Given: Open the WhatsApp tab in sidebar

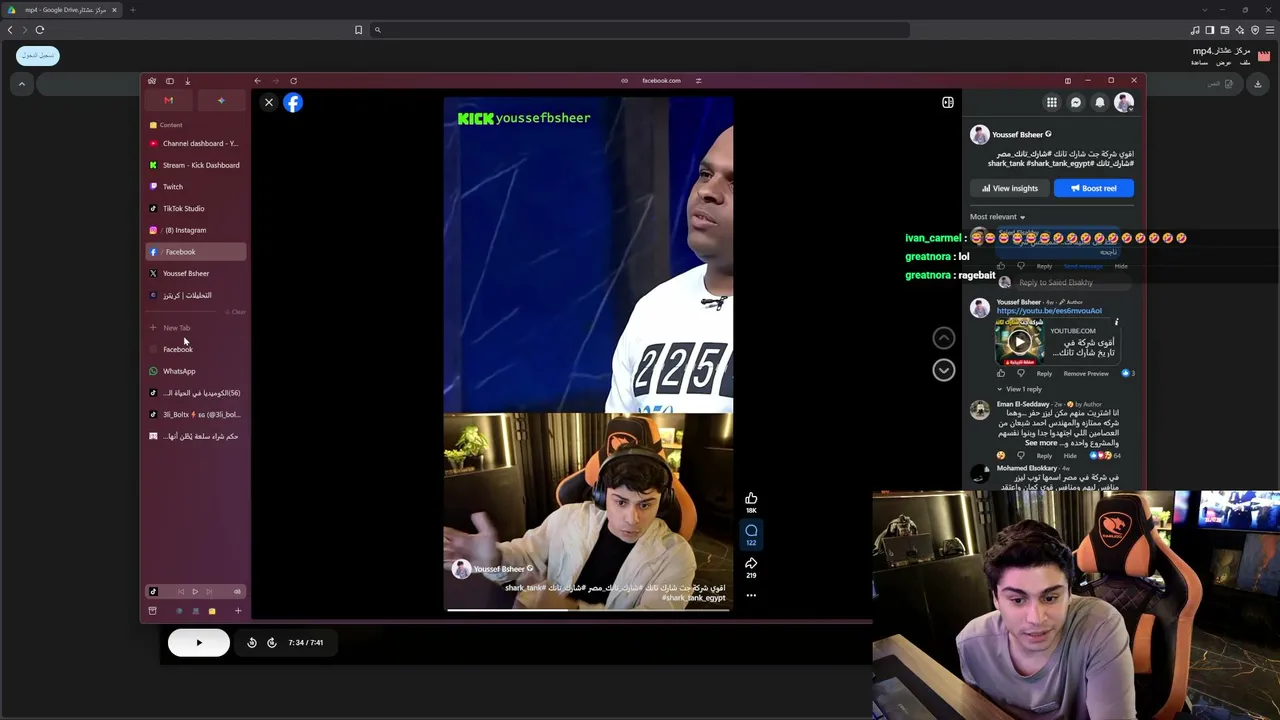Looking at the screenshot, I should [x=196, y=371].
